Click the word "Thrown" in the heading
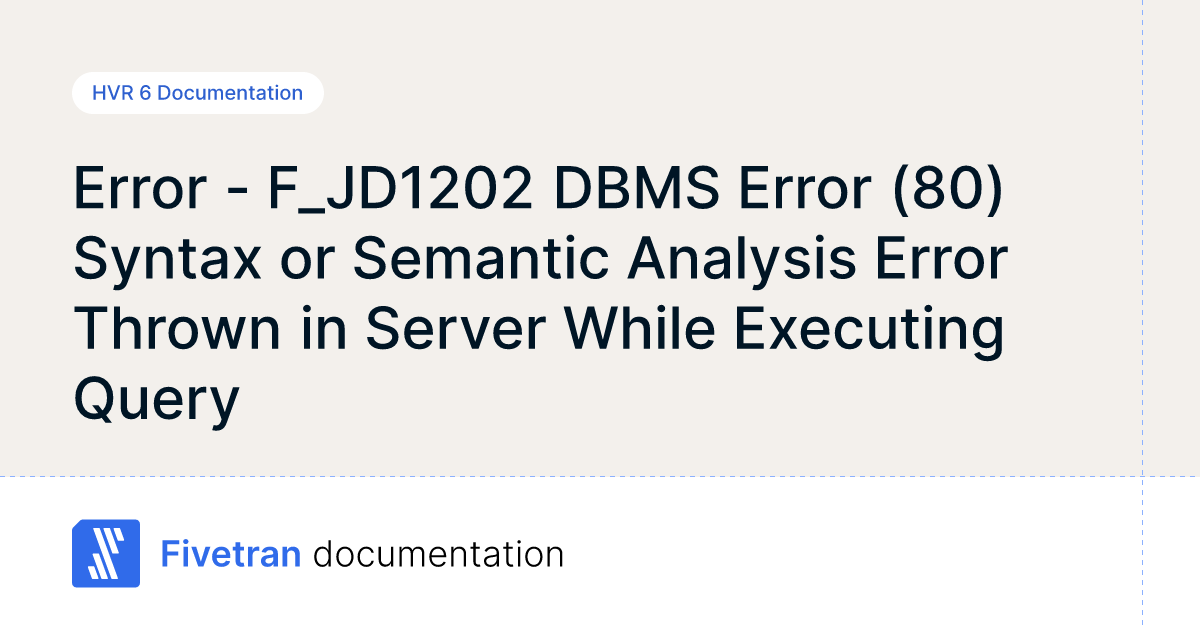The image size is (1200, 630). [x=178, y=328]
